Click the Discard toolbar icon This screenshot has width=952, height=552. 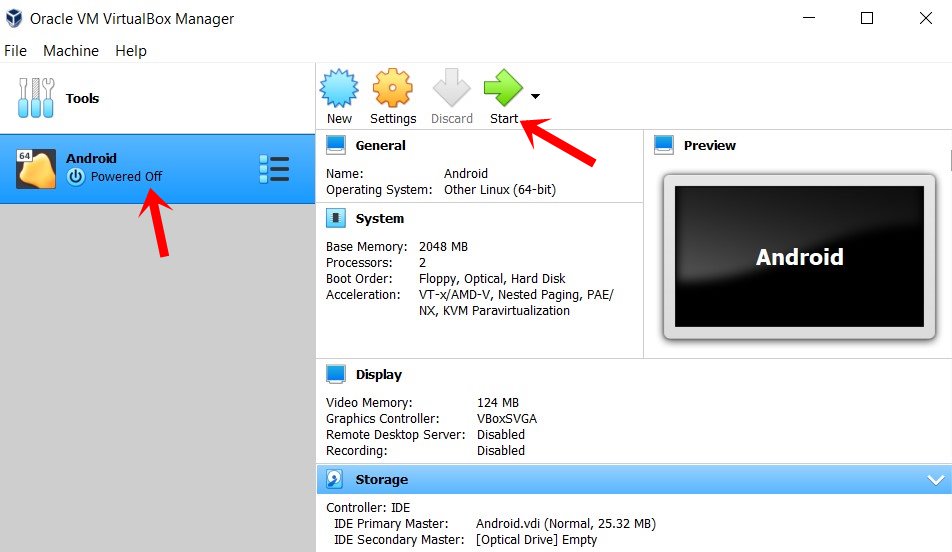click(451, 88)
